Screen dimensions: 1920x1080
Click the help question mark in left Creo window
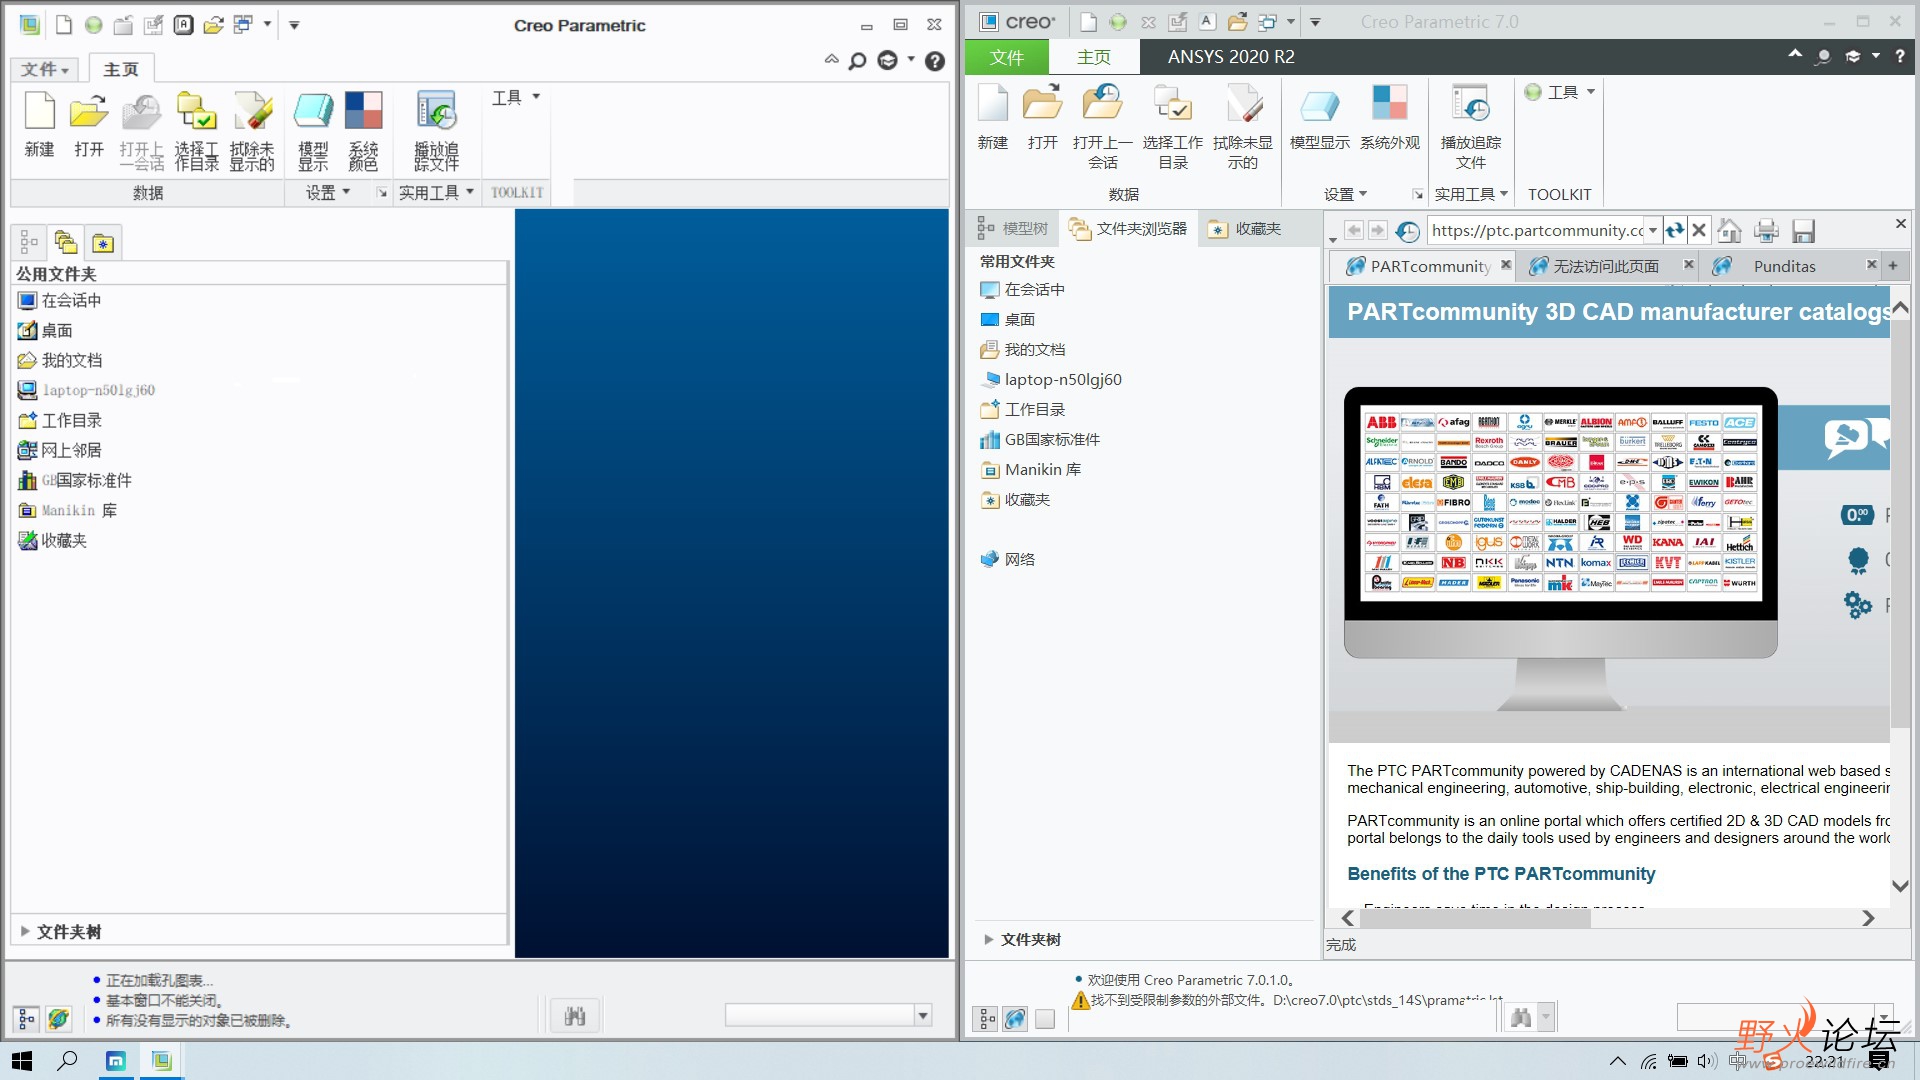pyautogui.click(x=935, y=61)
